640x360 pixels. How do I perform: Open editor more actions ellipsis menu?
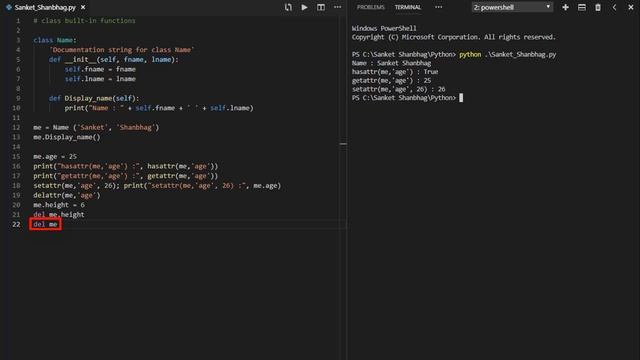tap(338, 7)
